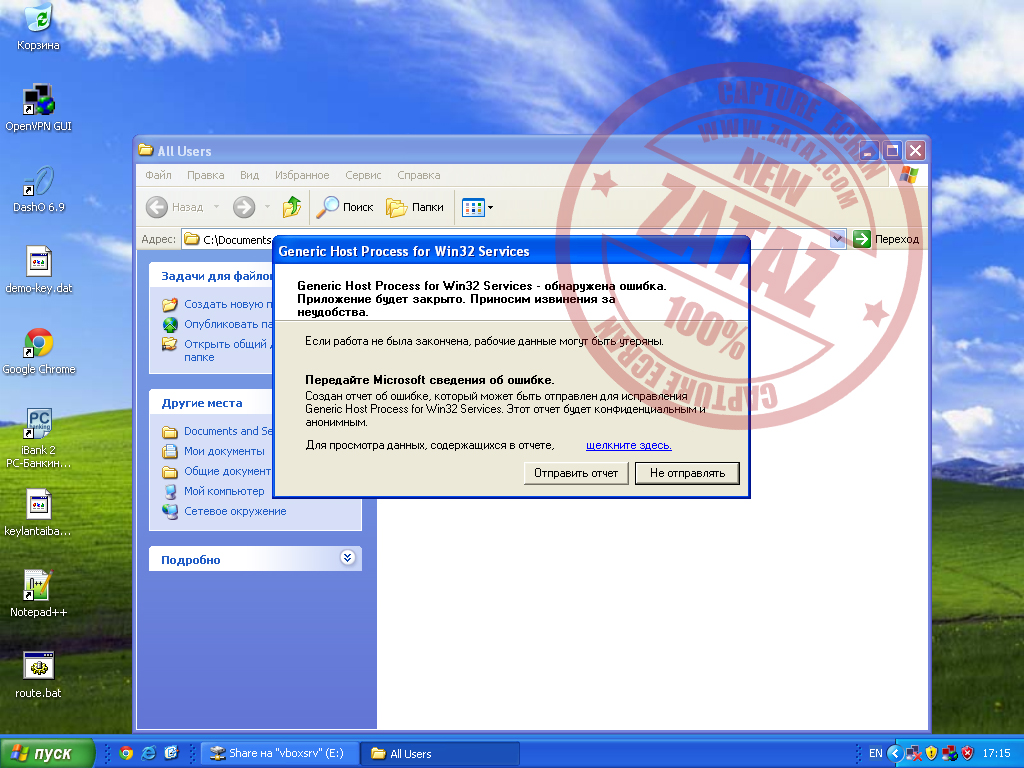This screenshot has width=1024, height=768.
Task: Open Поиск search in Explorer toolbar
Action: tap(344, 207)
